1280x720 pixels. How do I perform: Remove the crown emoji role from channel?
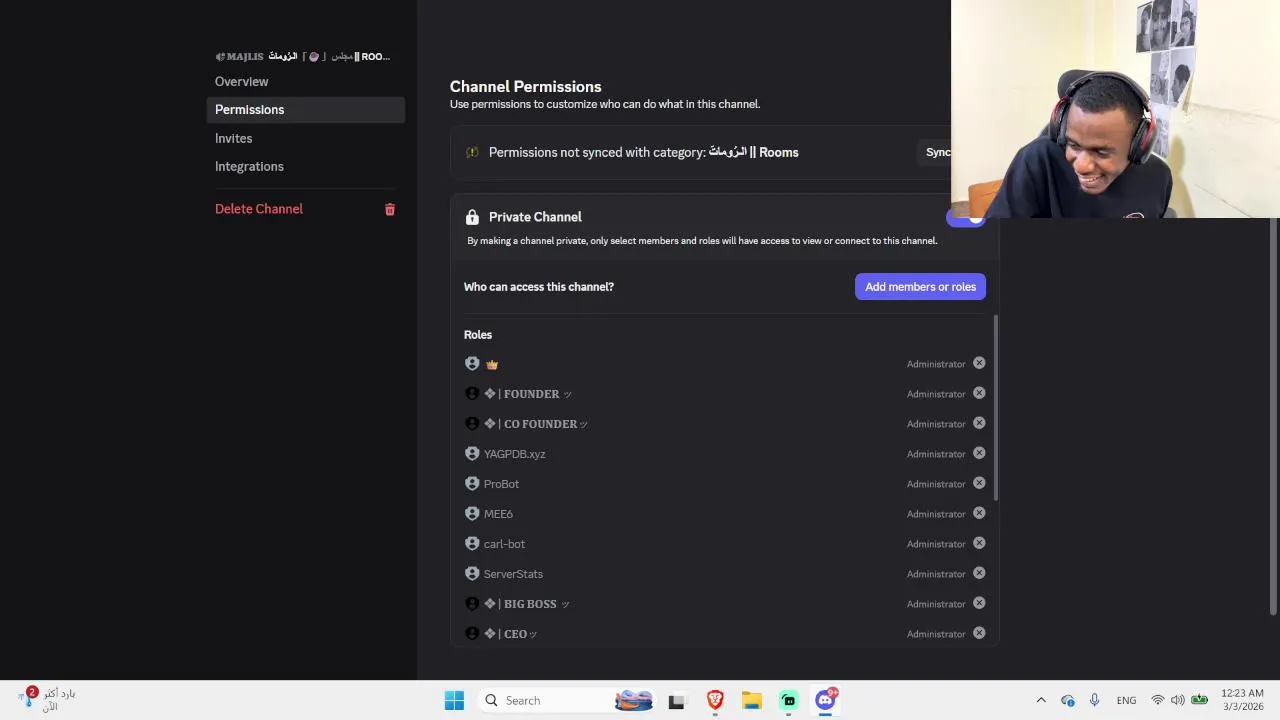(x=979, y=363)
